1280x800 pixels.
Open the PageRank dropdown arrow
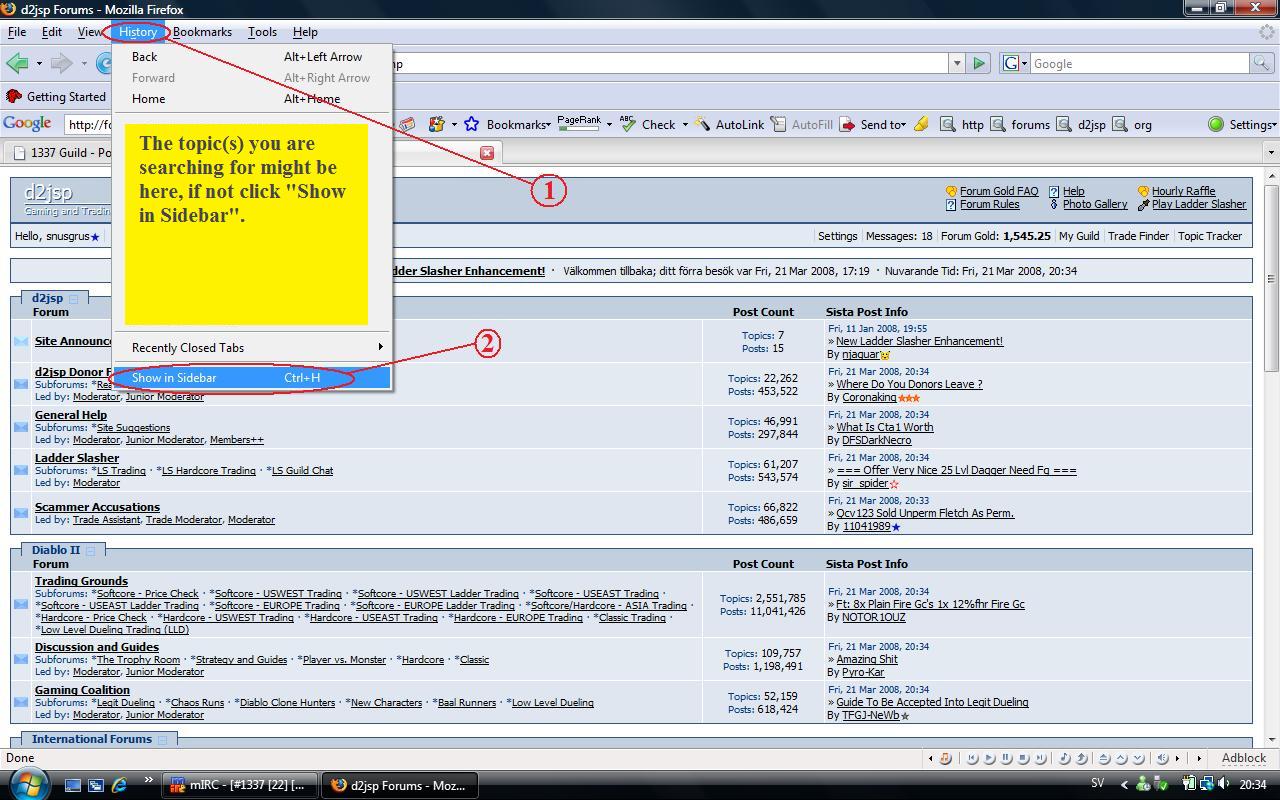(x=608, y=124)
